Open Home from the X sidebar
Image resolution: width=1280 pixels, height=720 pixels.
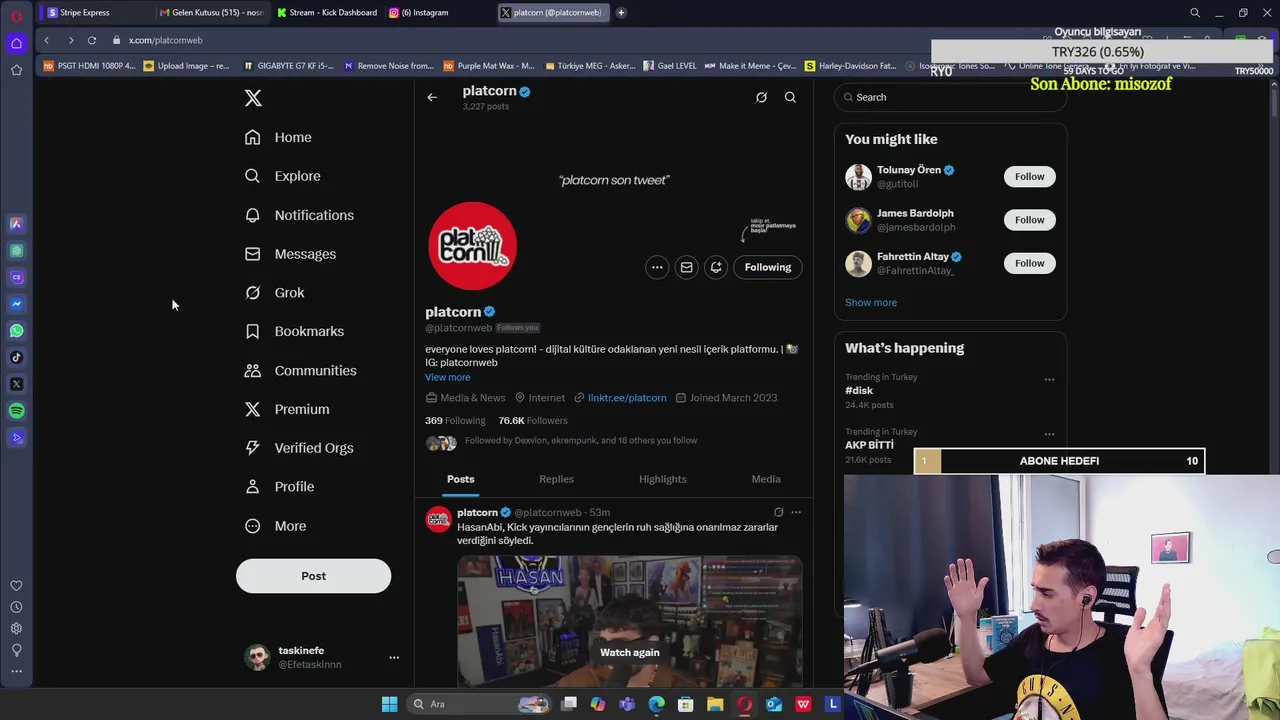(x=279, y=137)
